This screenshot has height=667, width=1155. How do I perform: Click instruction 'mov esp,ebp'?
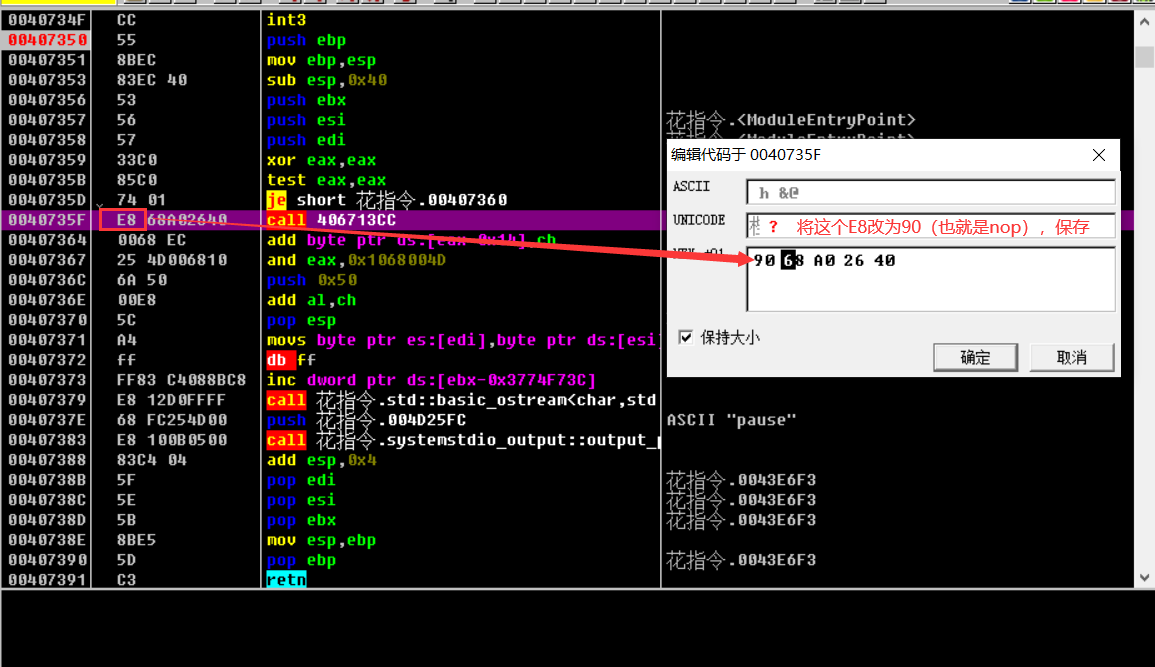[321, 540]
